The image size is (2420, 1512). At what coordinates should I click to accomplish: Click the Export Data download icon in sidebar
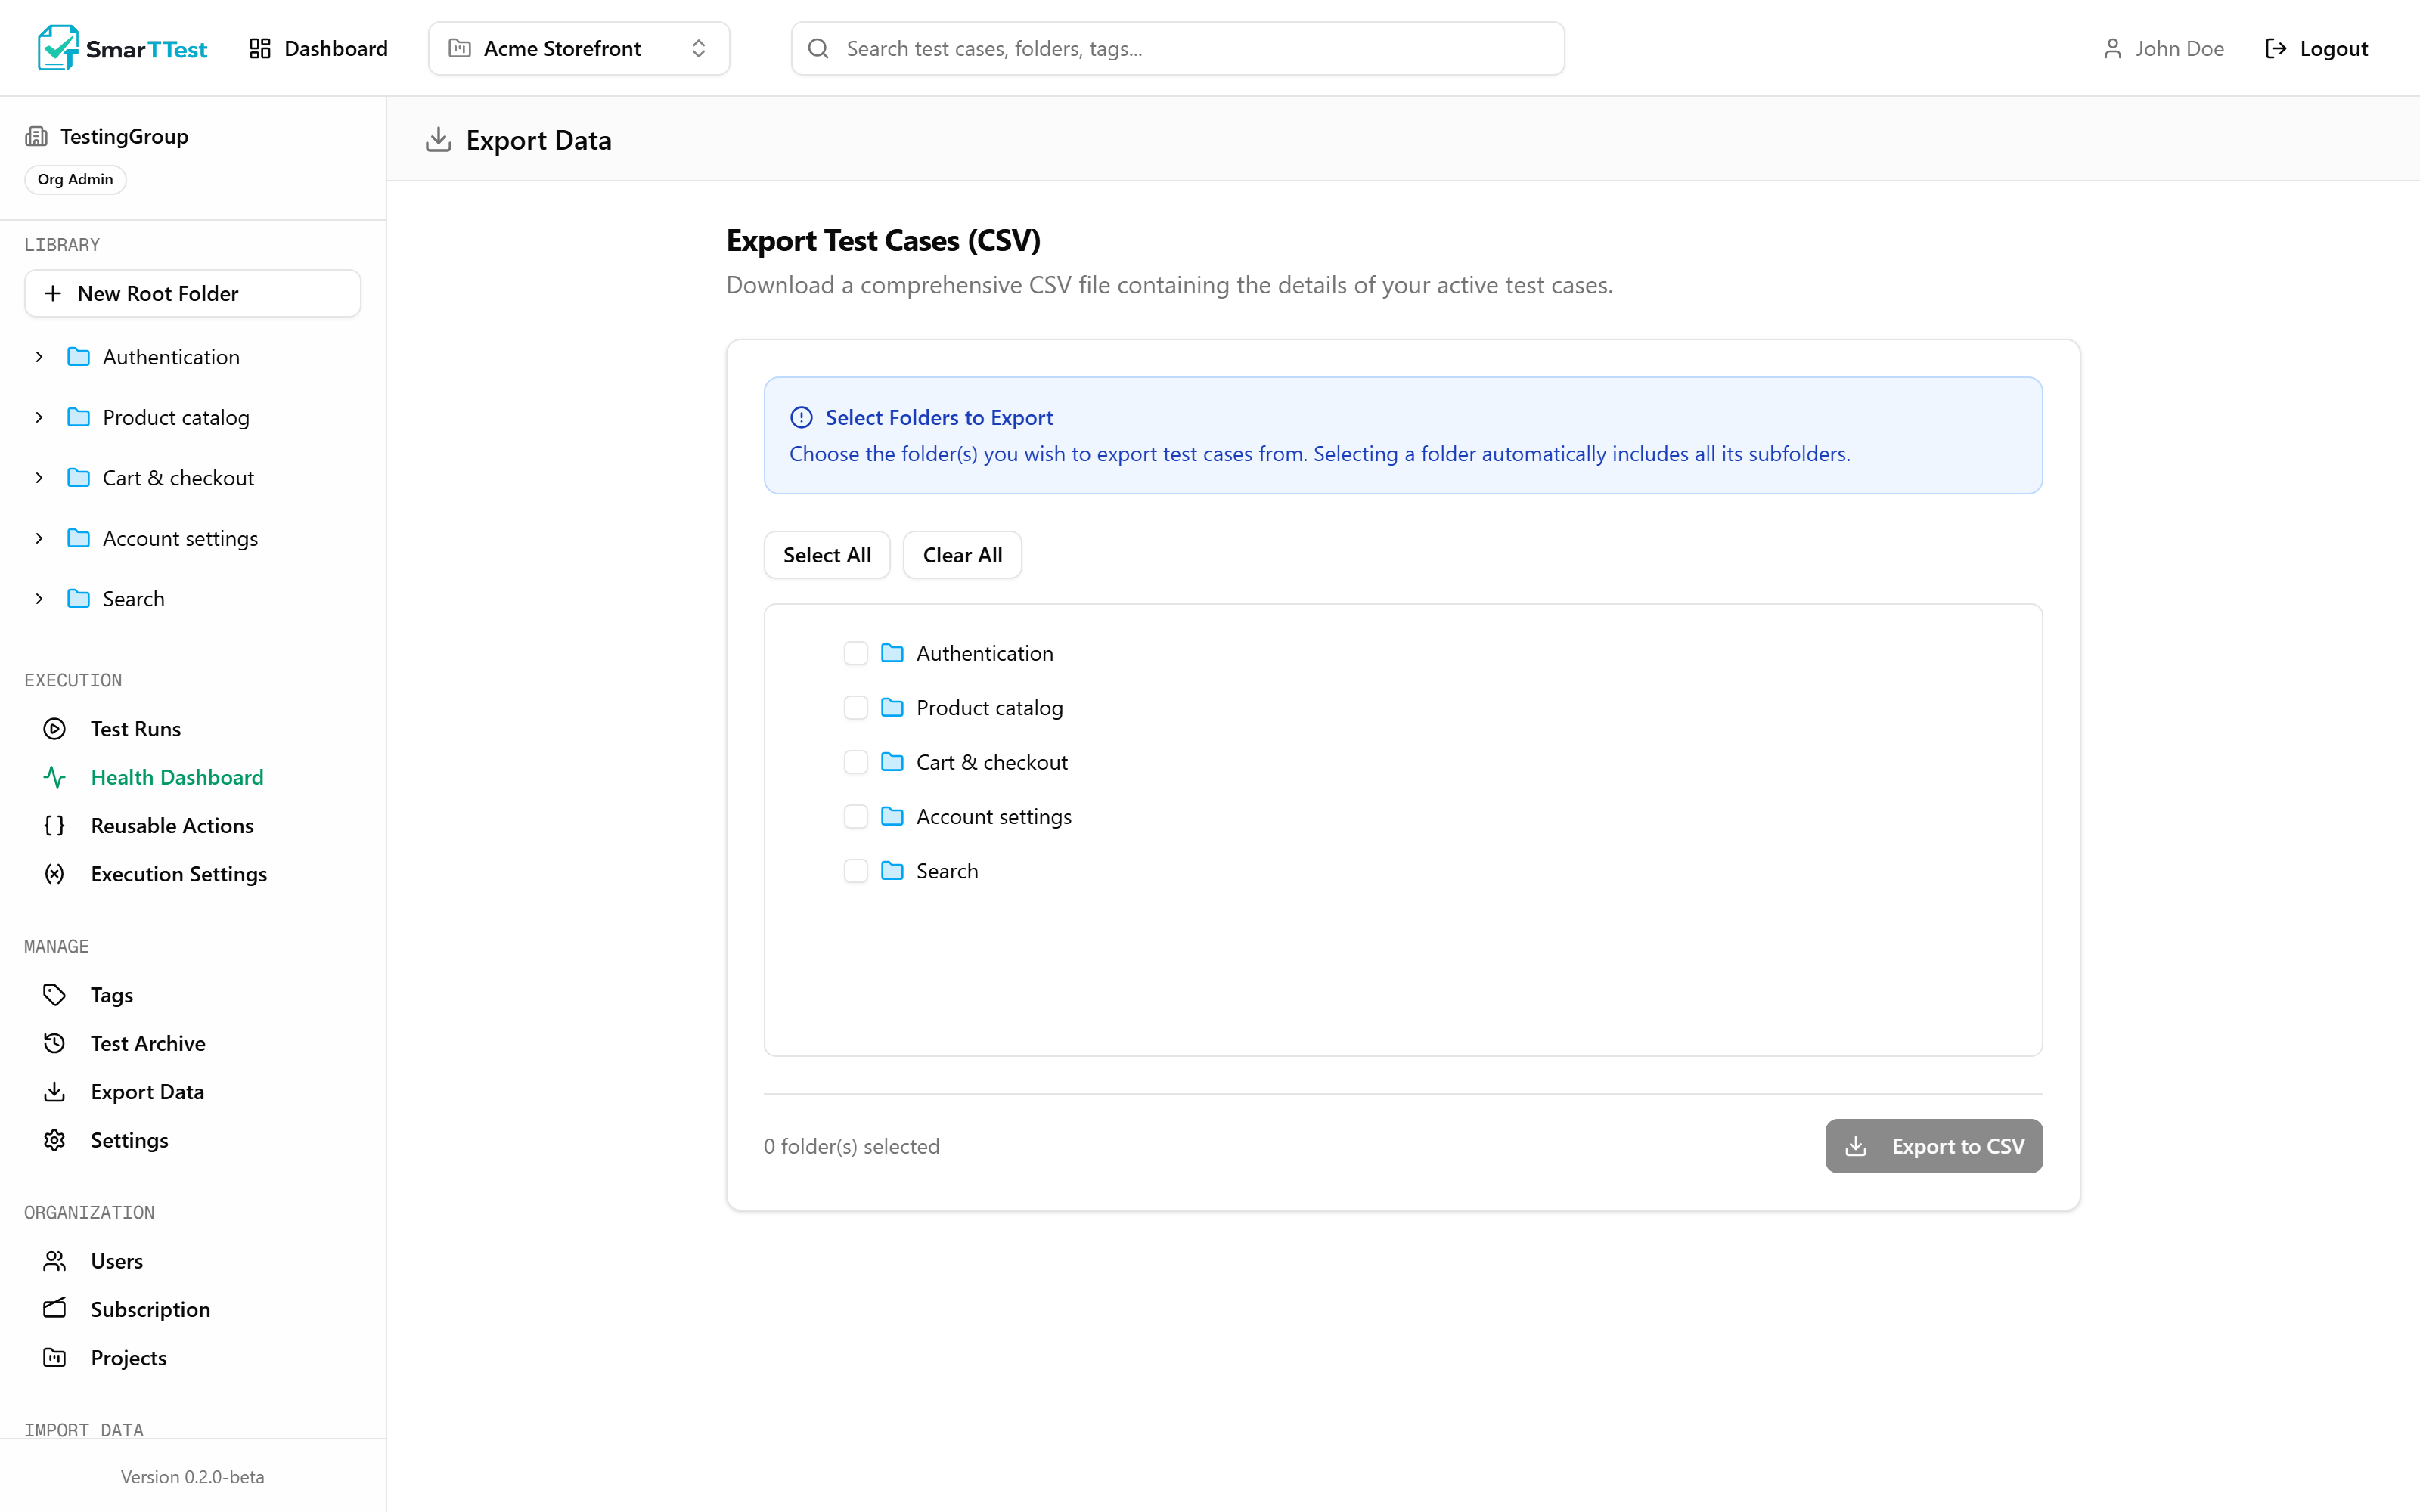coord(55,1091)
